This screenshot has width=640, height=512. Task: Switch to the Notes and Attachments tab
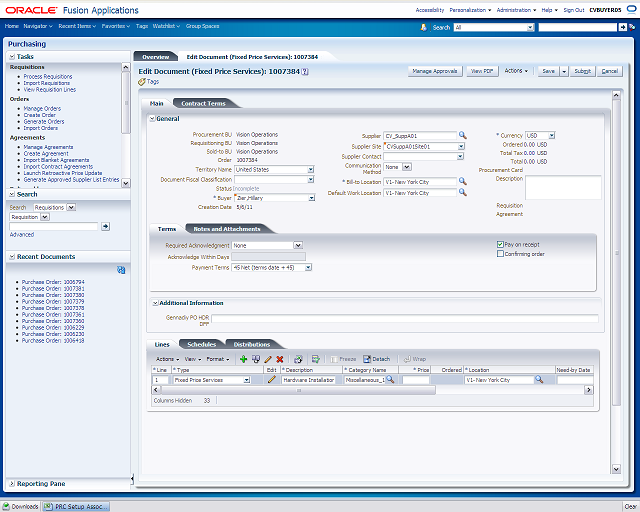pyautogui.click(x=227, y=229)
